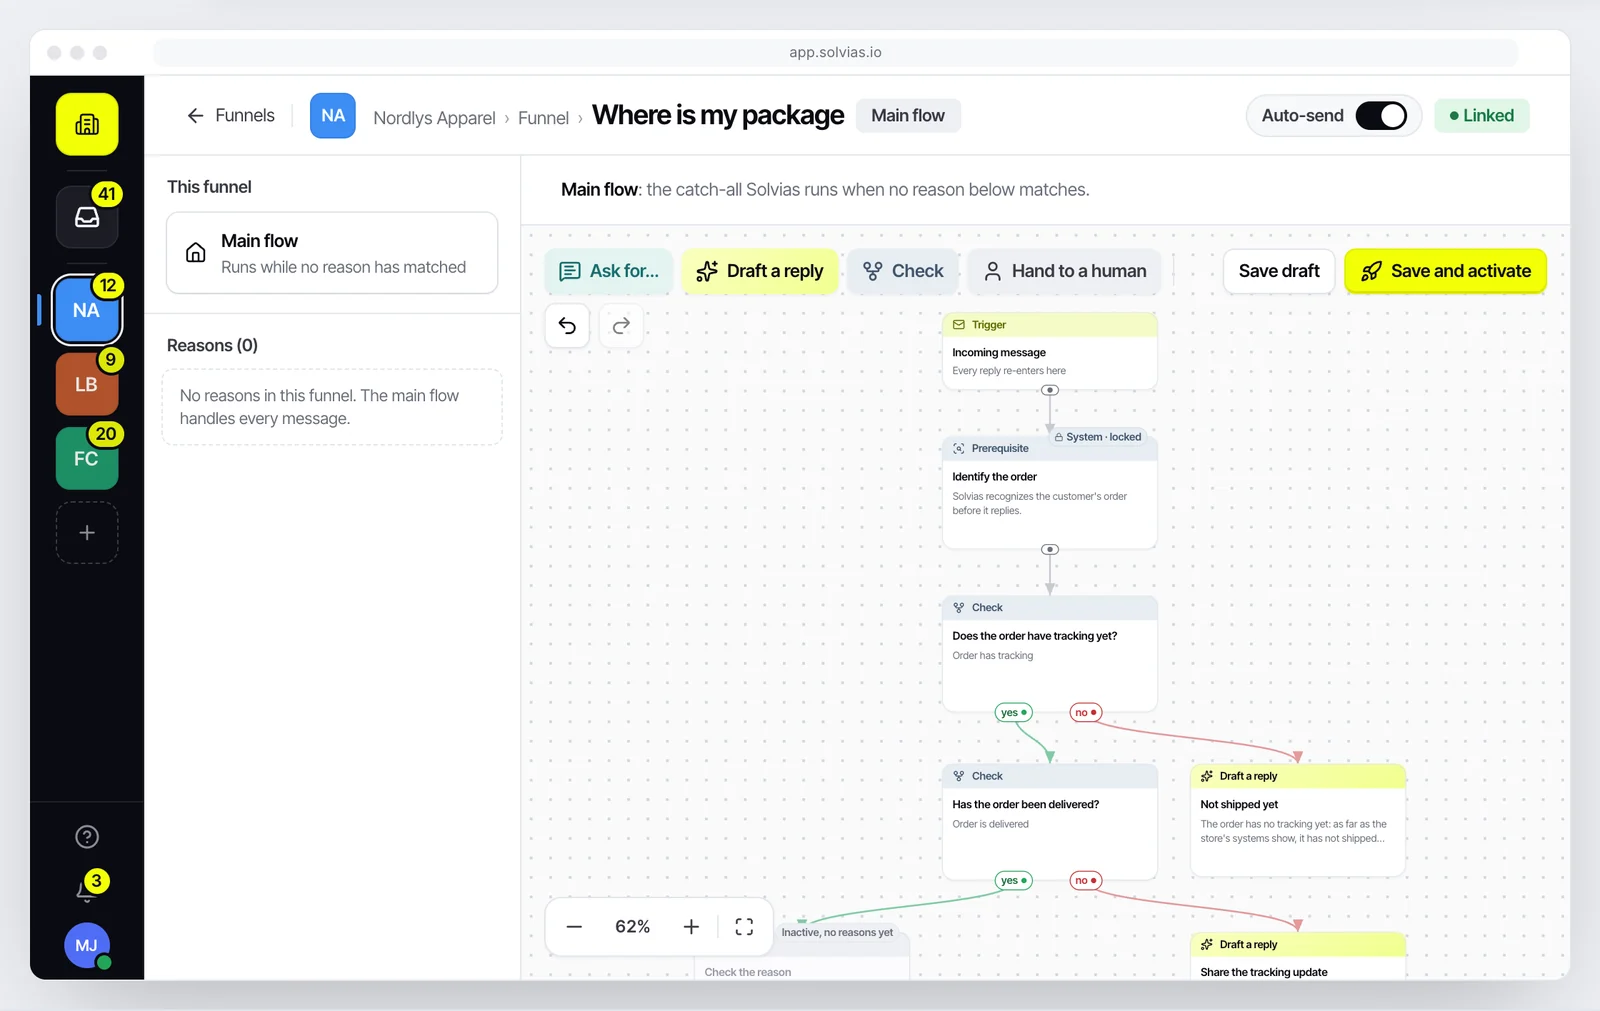Viewport: 1600px width, 1011px height.
Task: Click no port on tracking check node
Action: pos(1086,713)
